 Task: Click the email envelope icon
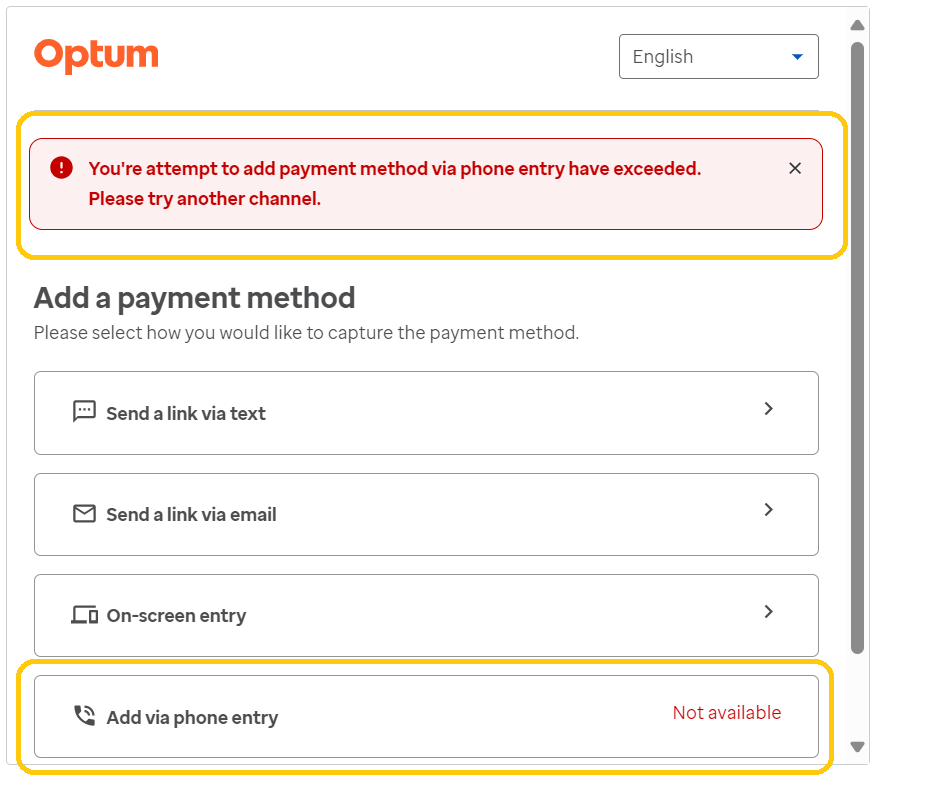click(x=84, y=514)
